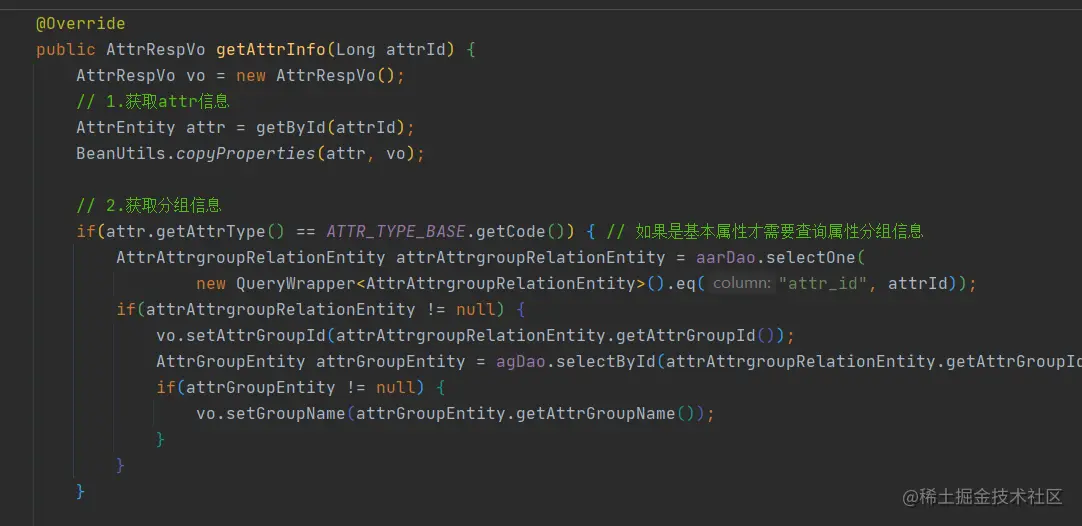Click QueryWrapper in the new expression
This screenshot has height=526, width=1082.
pos(296,284)
